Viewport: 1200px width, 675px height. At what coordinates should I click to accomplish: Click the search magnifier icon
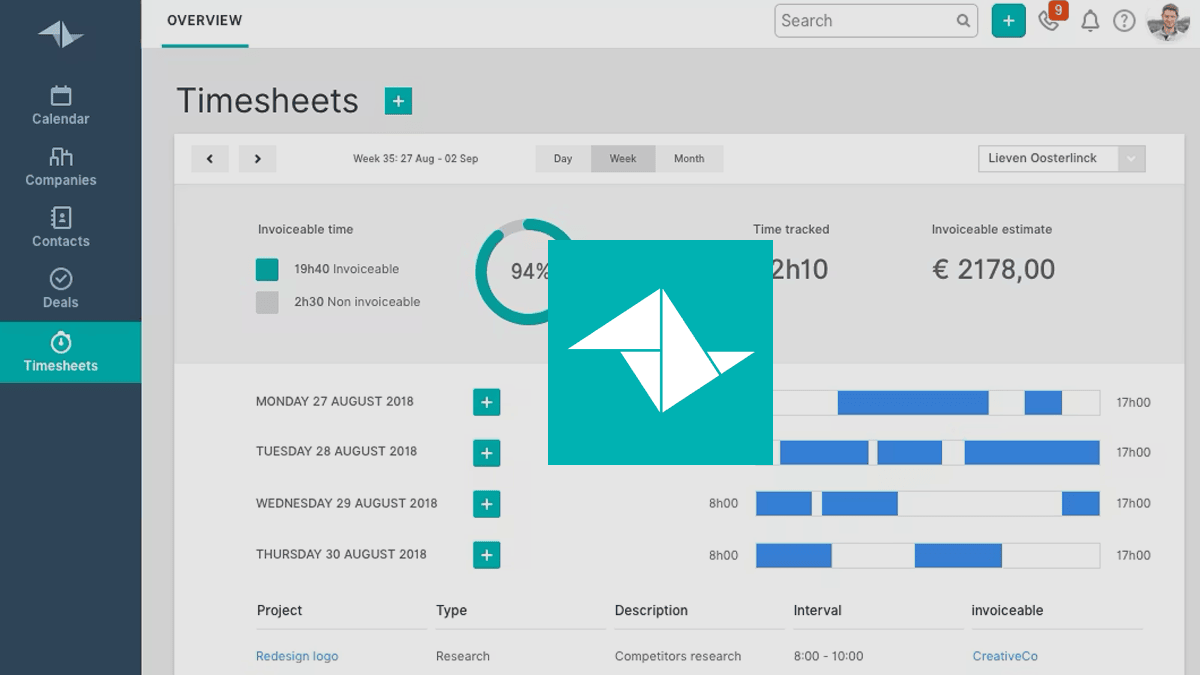click(x=963, y=20)
